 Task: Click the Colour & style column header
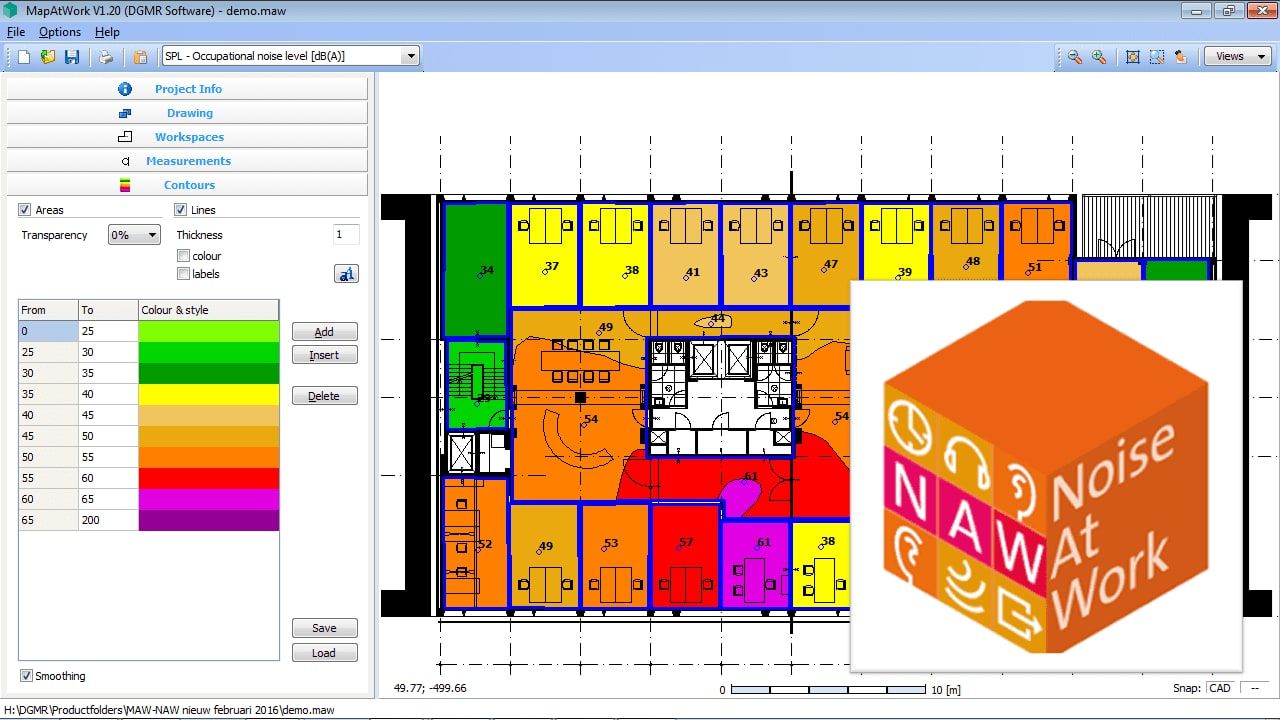point(209,310)
